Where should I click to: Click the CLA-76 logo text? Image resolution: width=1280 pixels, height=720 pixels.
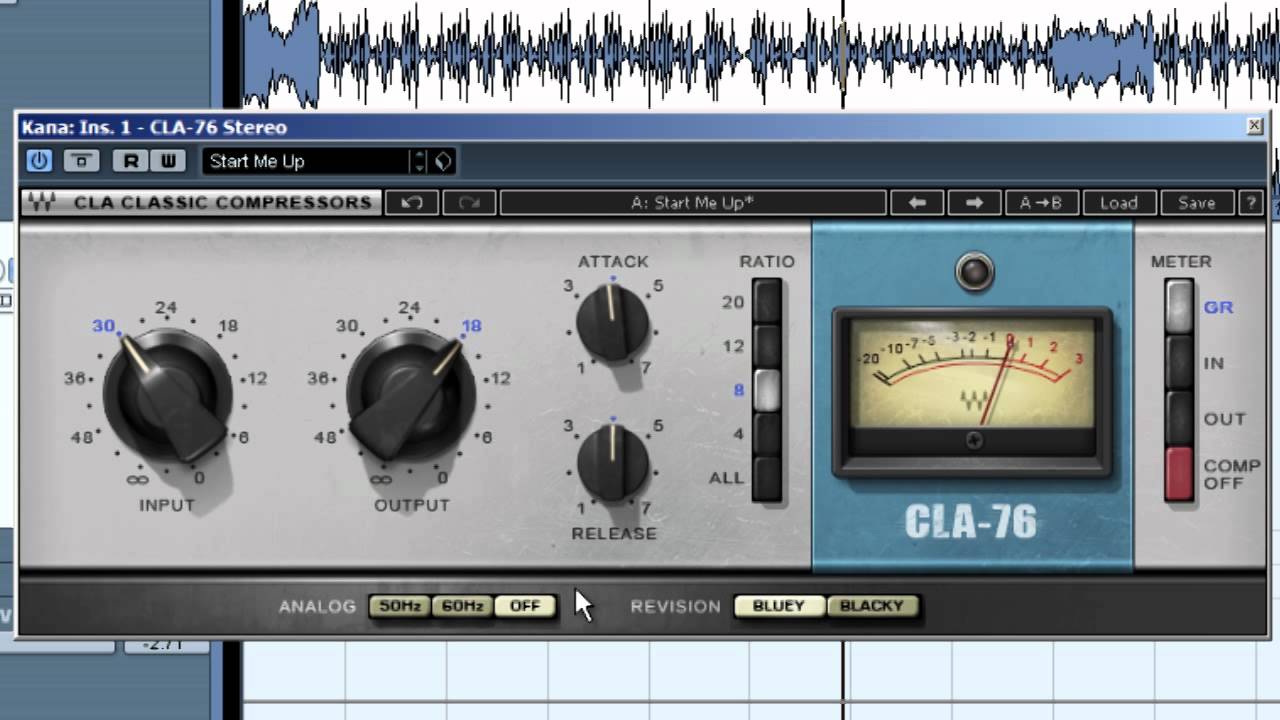click(x=971, y=523)
